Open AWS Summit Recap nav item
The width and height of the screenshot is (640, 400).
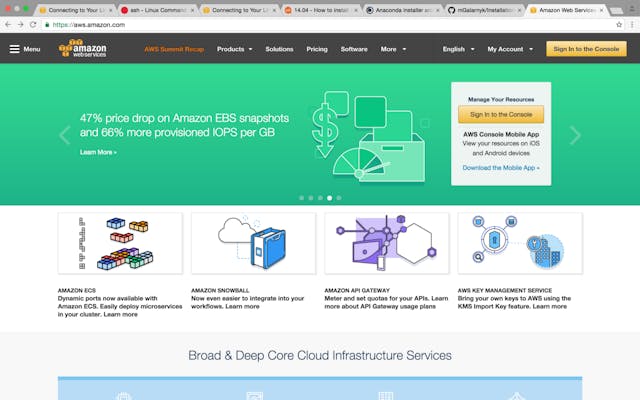pos(174,49)
